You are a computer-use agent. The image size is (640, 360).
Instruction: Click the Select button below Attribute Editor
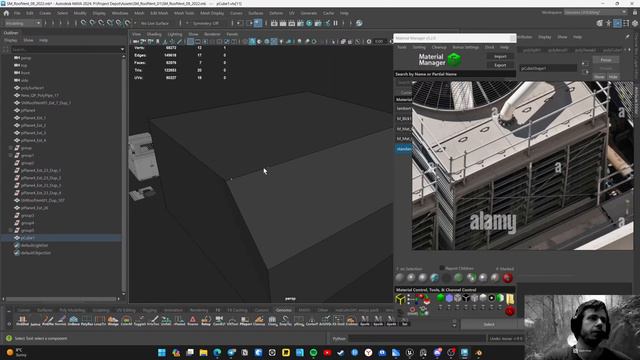(x=489, y=324)
